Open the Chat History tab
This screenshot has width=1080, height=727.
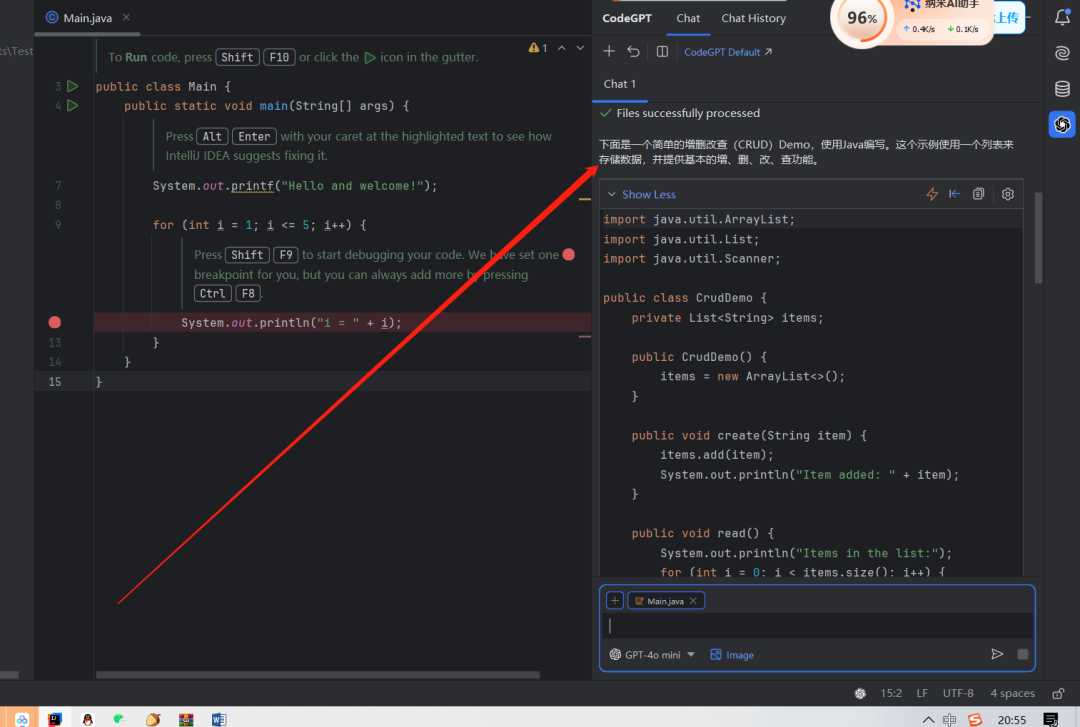[x=753, y=18]
